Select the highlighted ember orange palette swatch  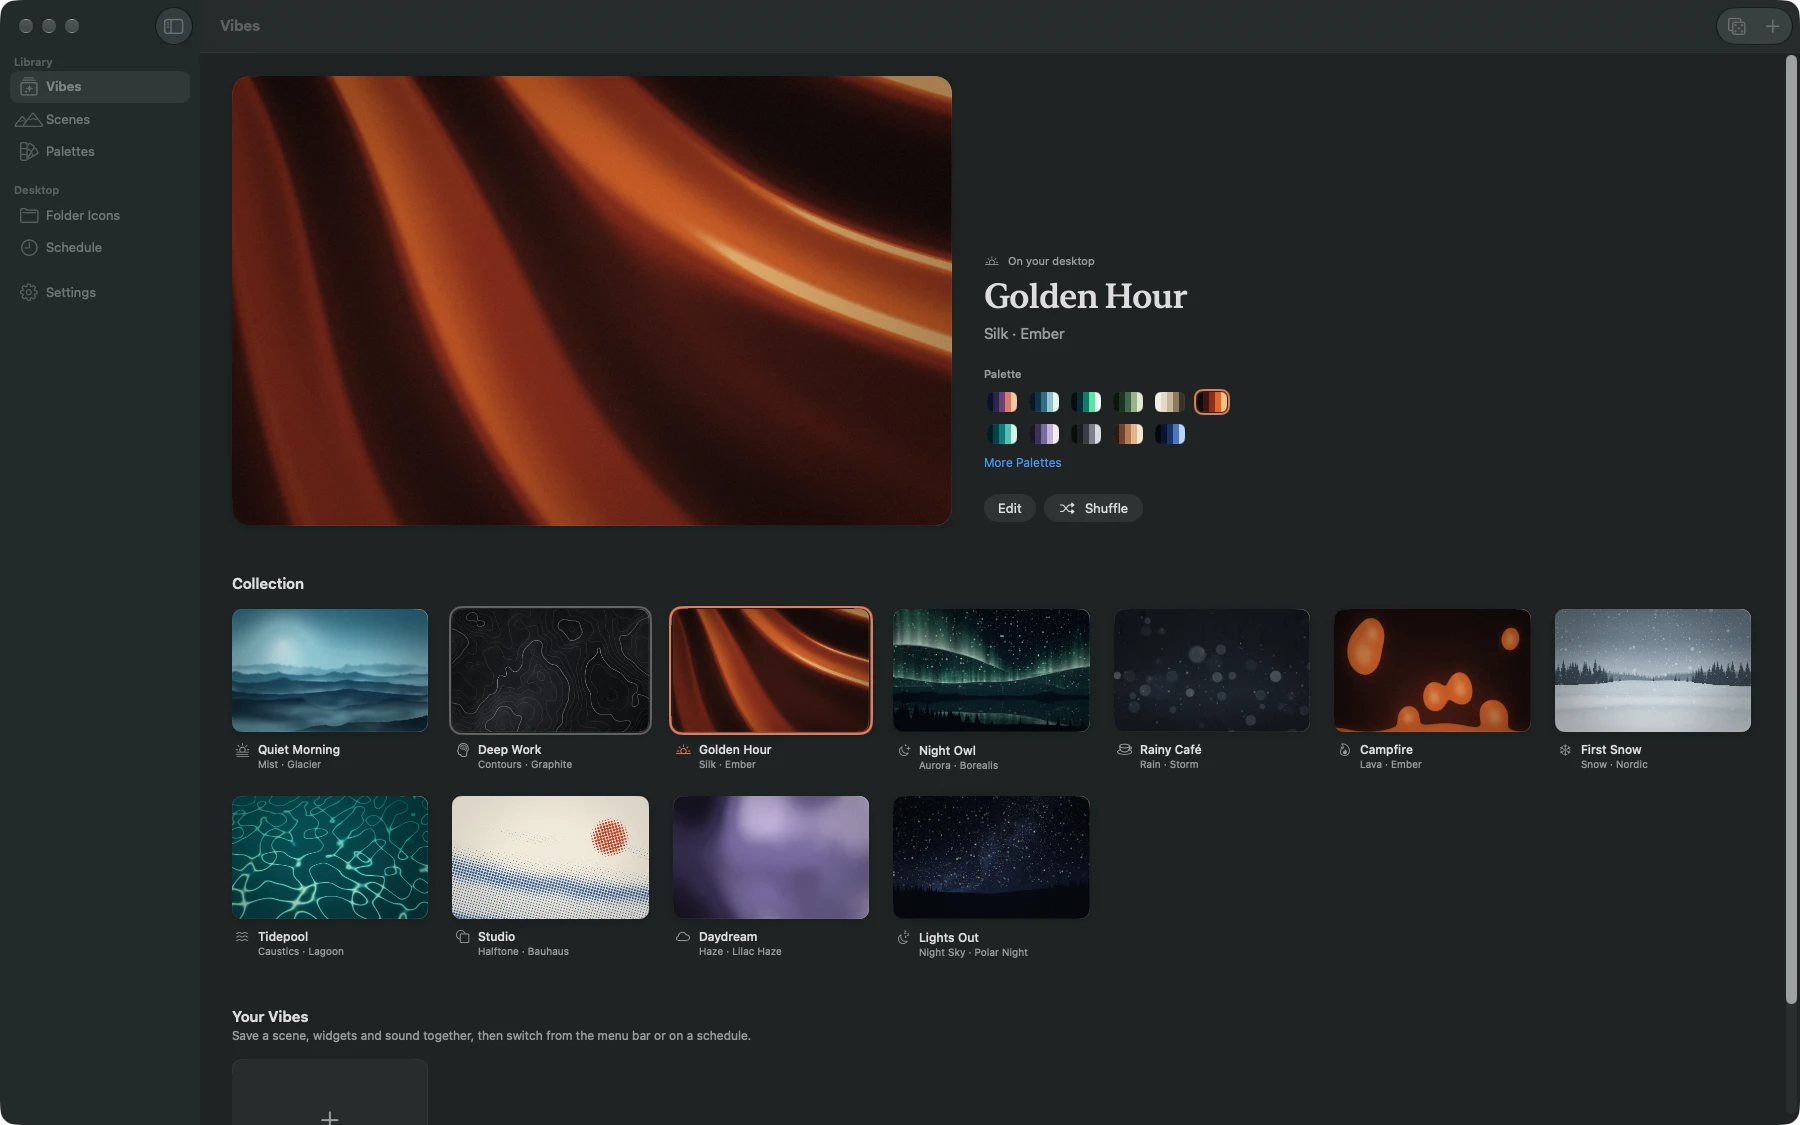click(1212, 402)
